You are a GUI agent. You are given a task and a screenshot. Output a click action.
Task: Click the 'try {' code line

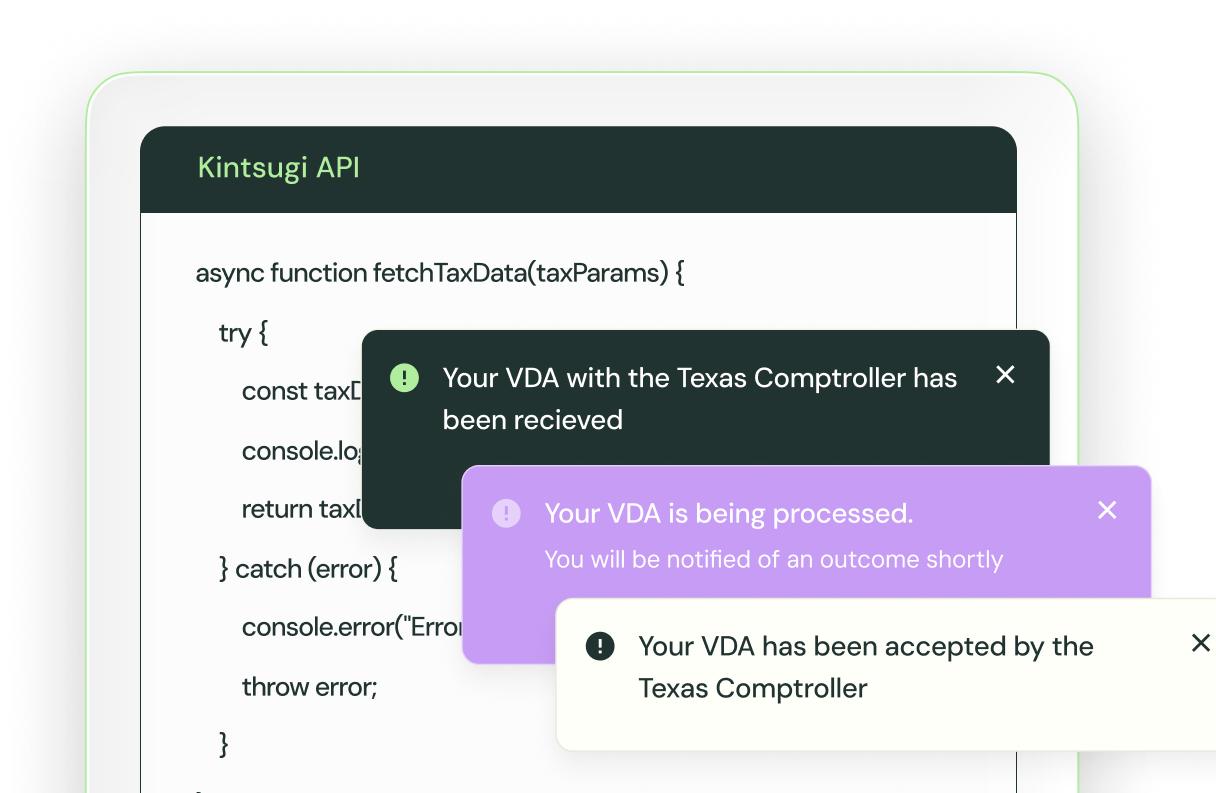[x=243, y=333]
